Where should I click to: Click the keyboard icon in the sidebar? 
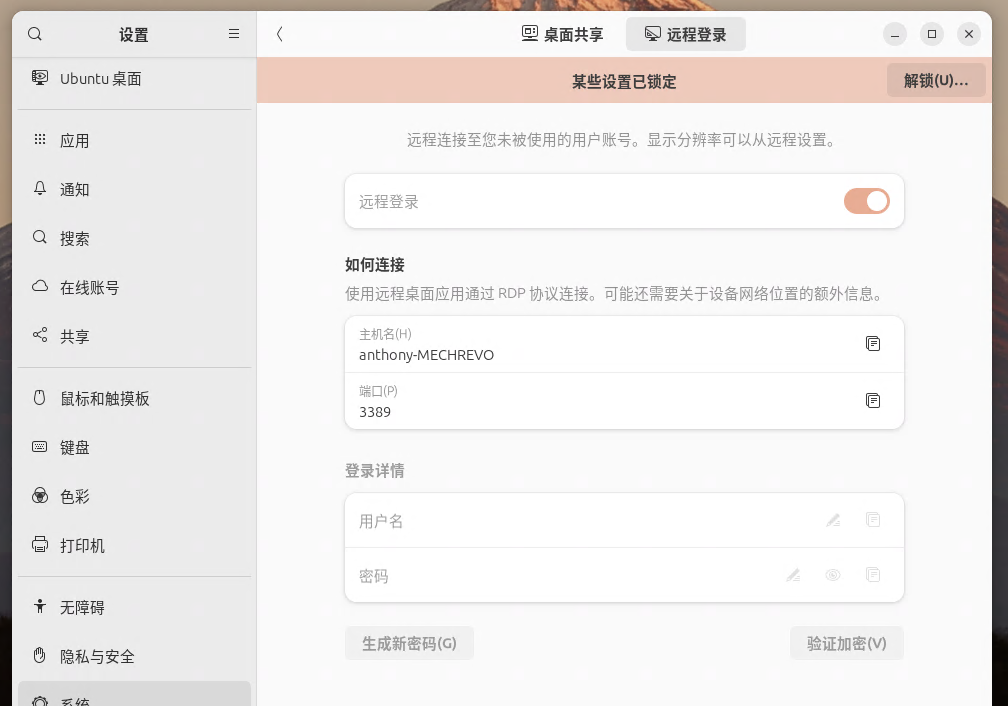coord(39,447)
